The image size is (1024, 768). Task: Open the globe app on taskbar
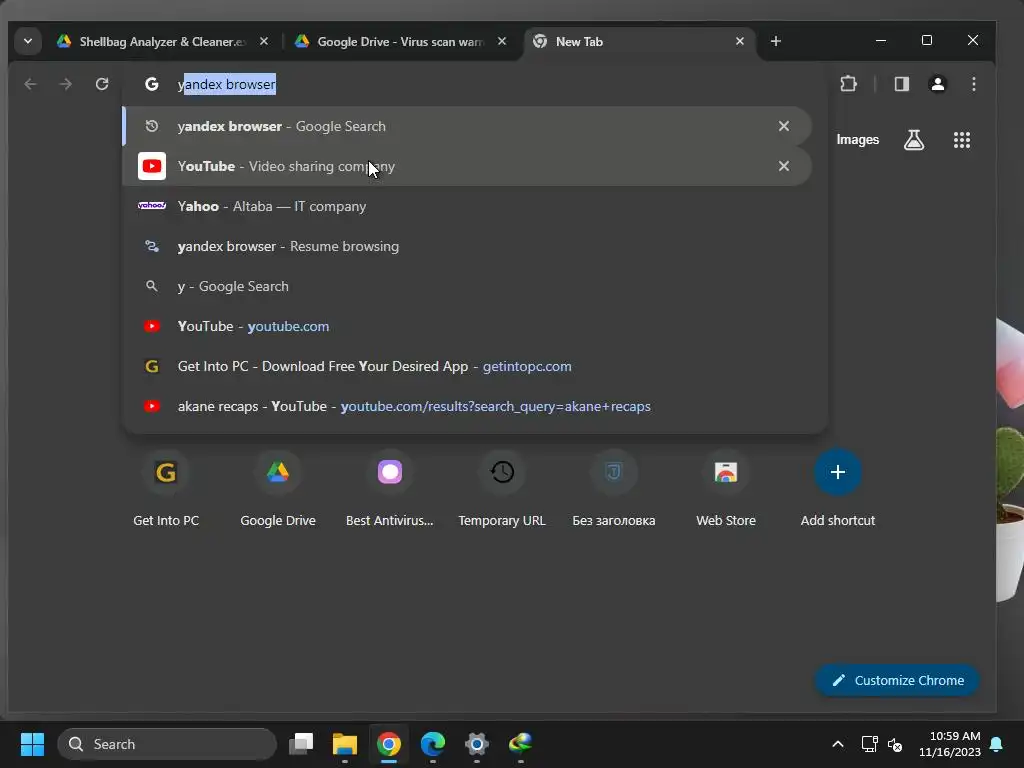[520, 744]
